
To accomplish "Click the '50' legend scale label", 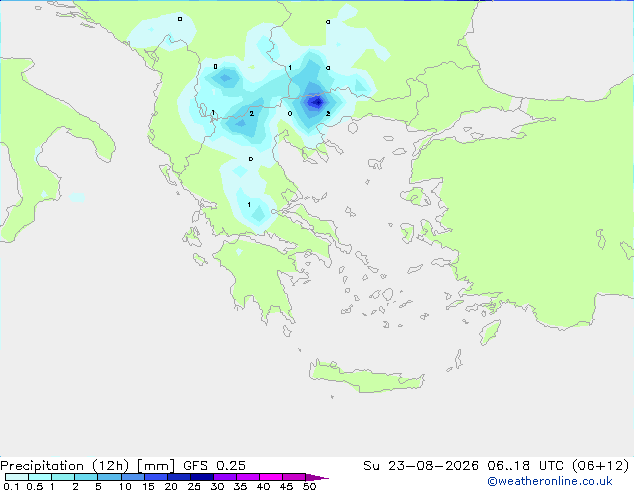I will (x=309, y=486).
